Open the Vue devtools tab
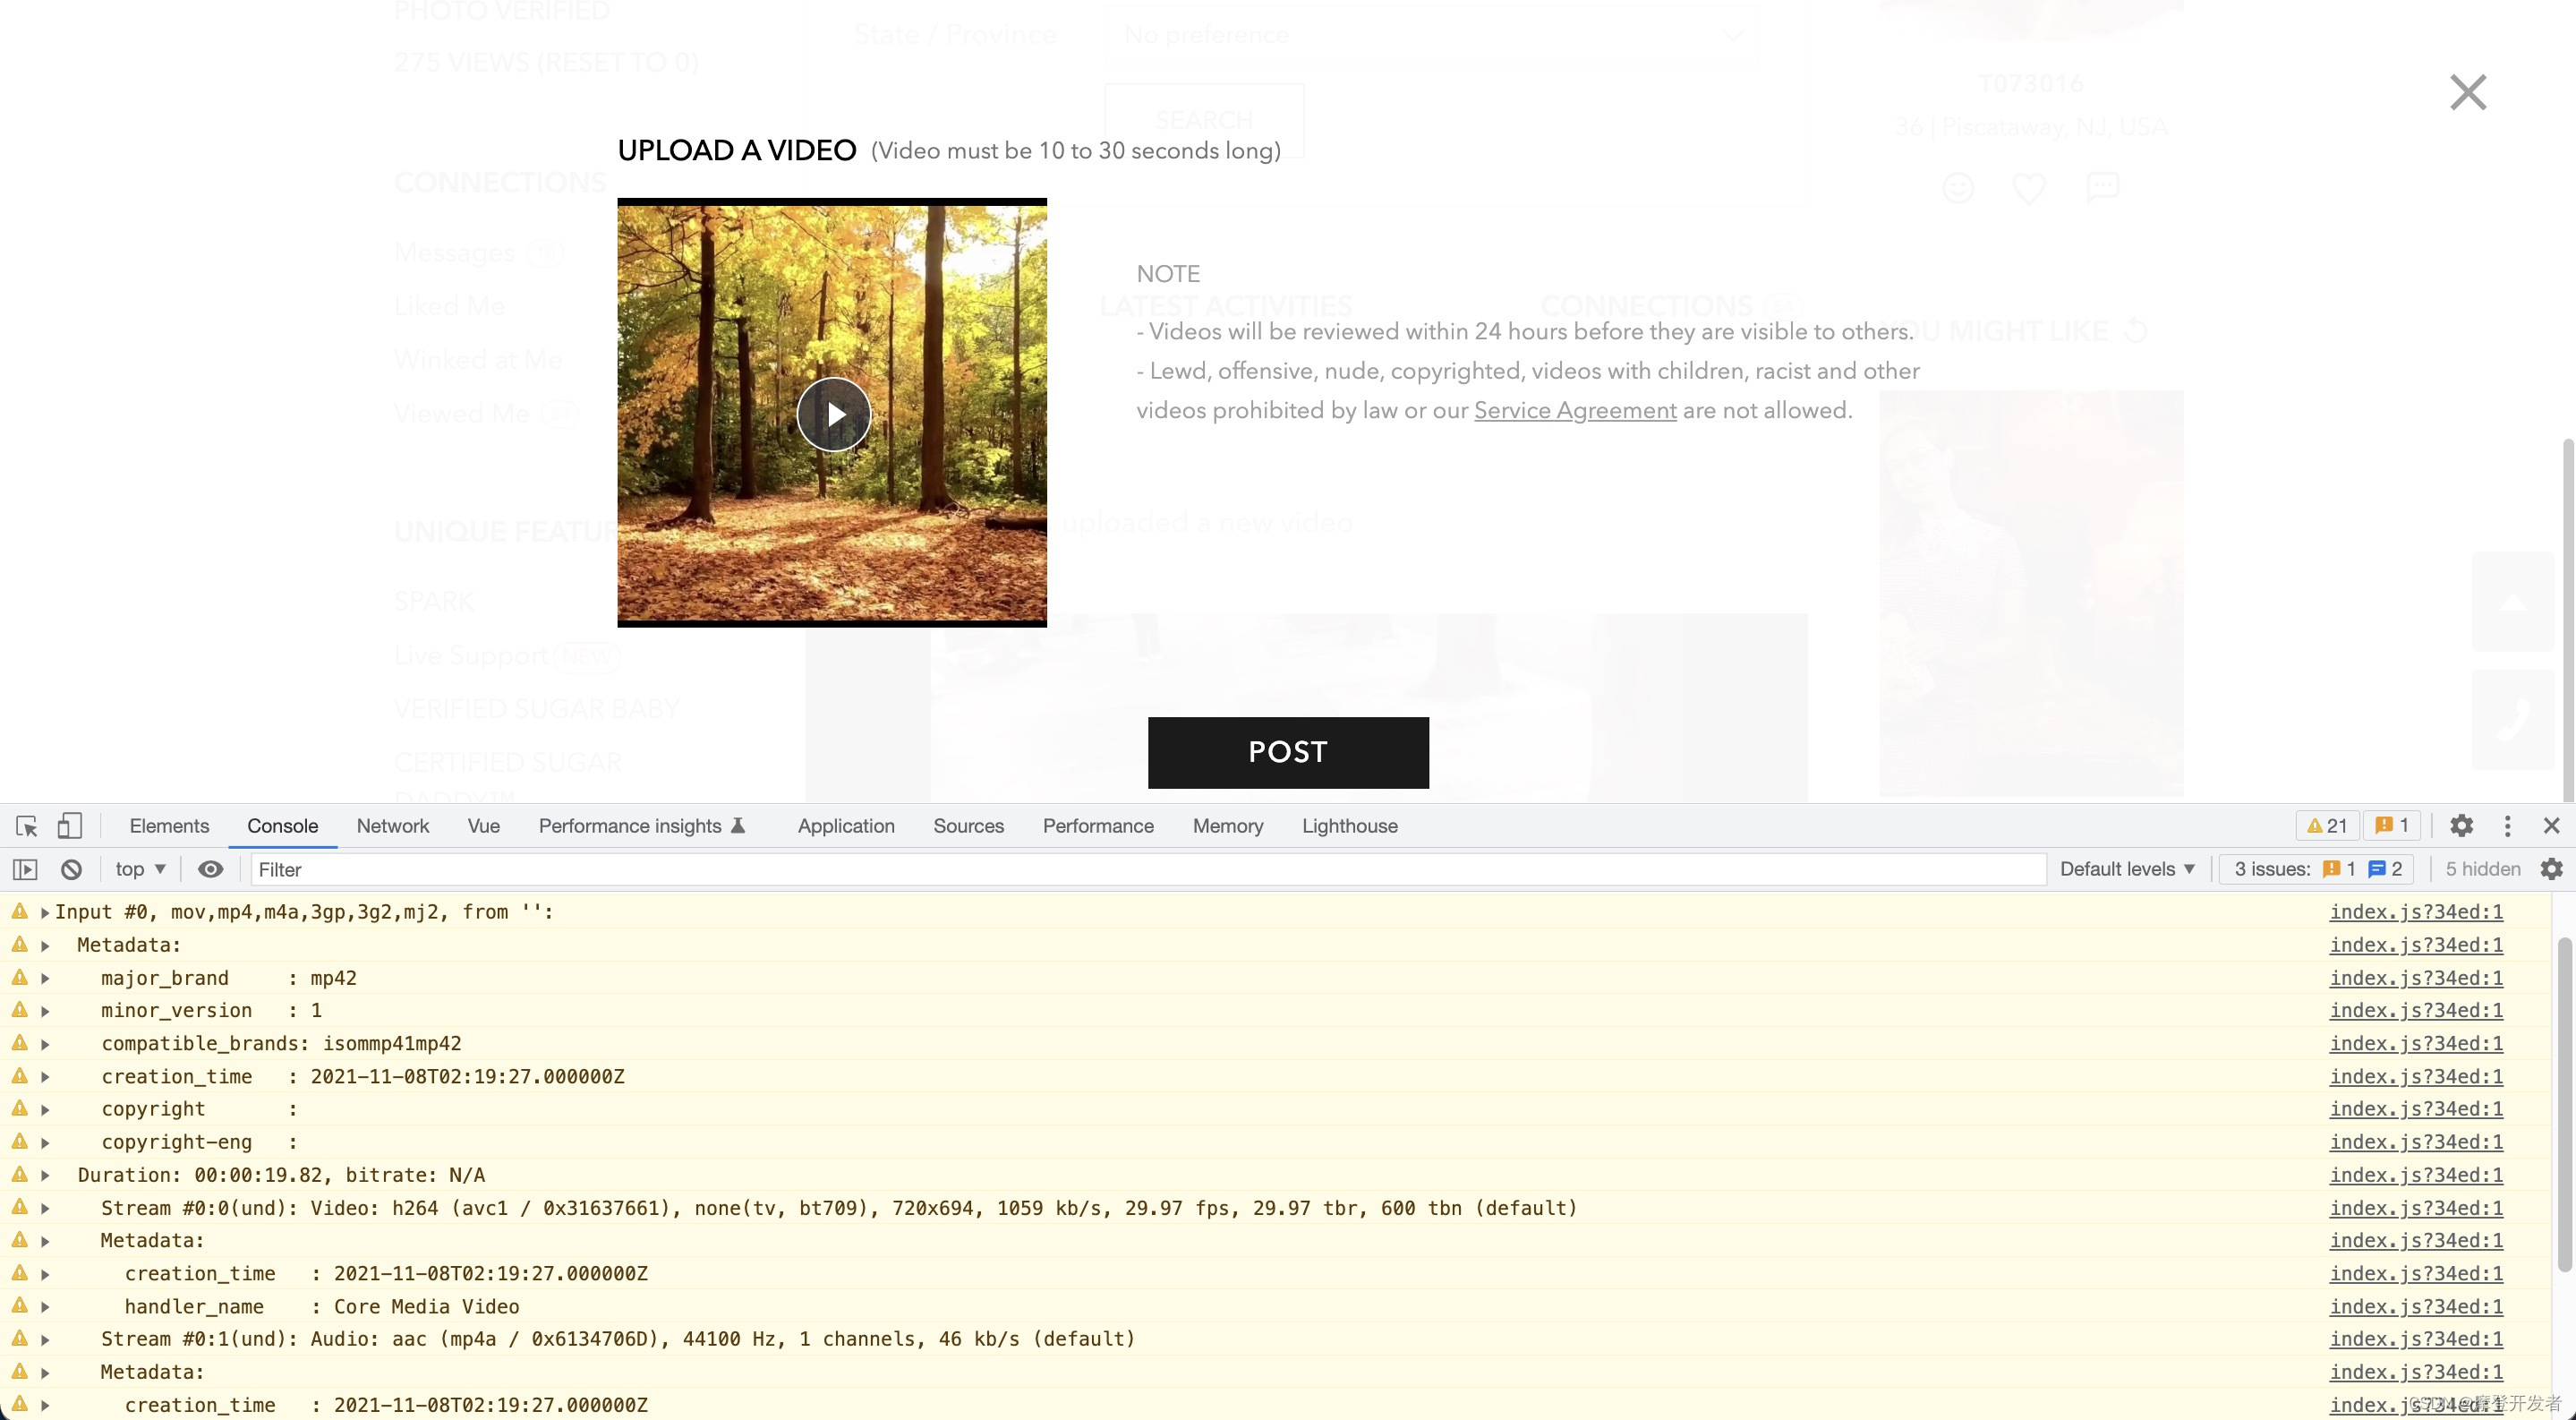The image size is (2576, 1420). [x=483, y=826]
